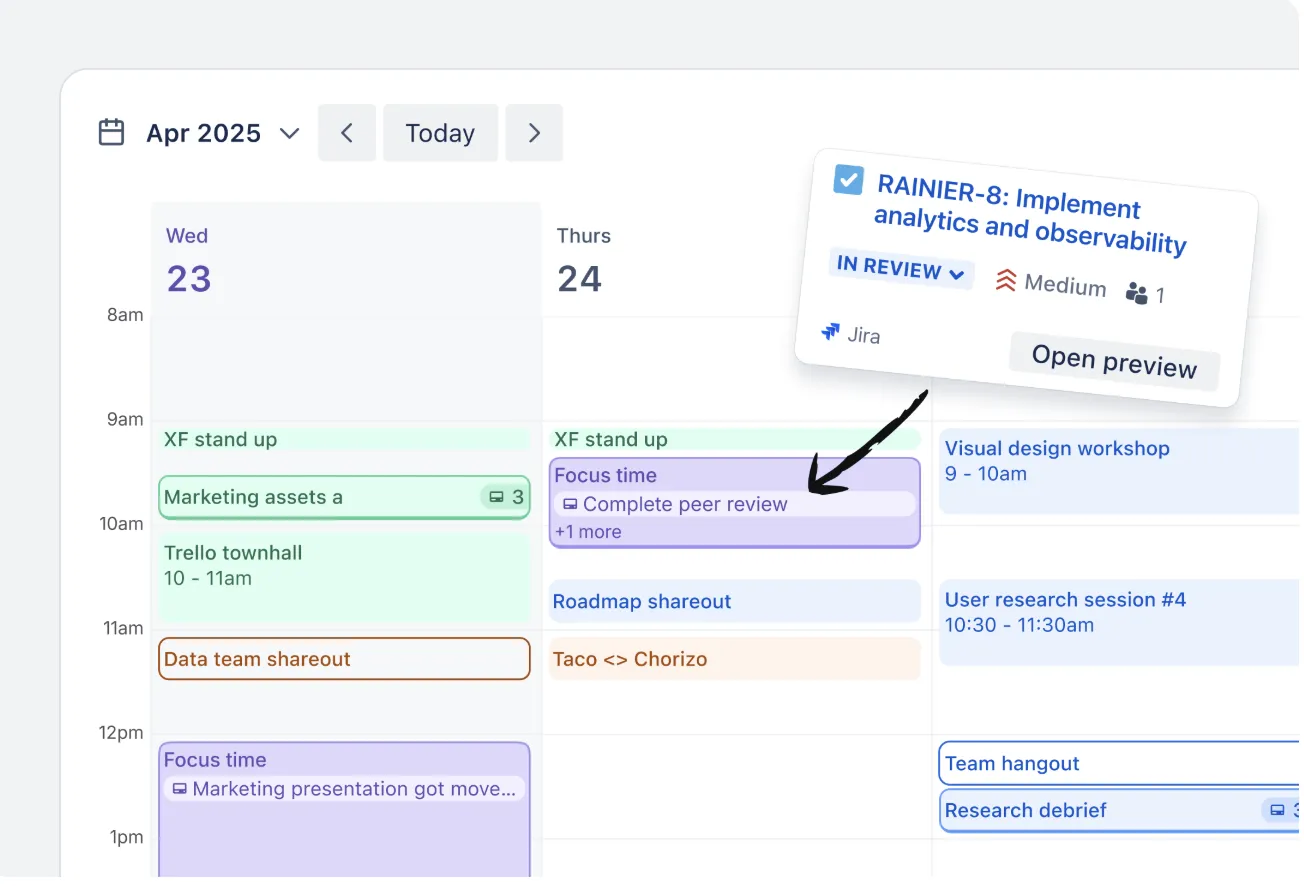Click the 9am time label
This screenshot has width=1304, height=886.
click(x=126, y=419)
